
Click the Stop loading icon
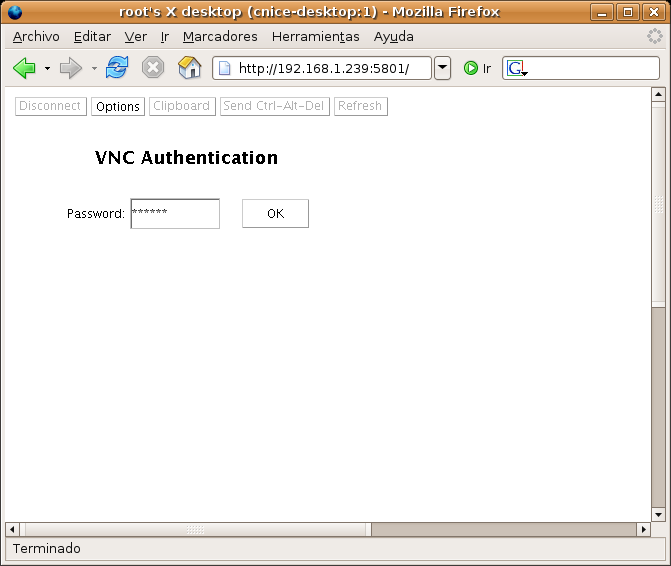click(152, 68)
